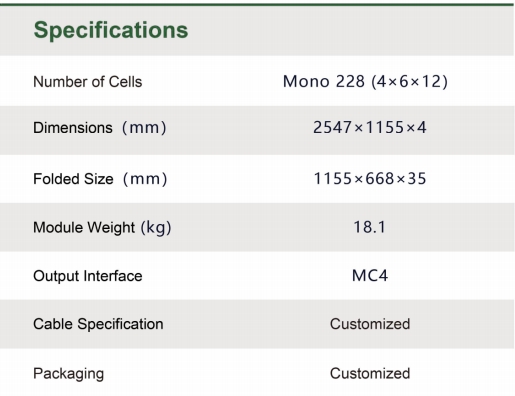Select the Number of Cells label
Viewport: 515px width, 396px height.
(x=88, y=82)
